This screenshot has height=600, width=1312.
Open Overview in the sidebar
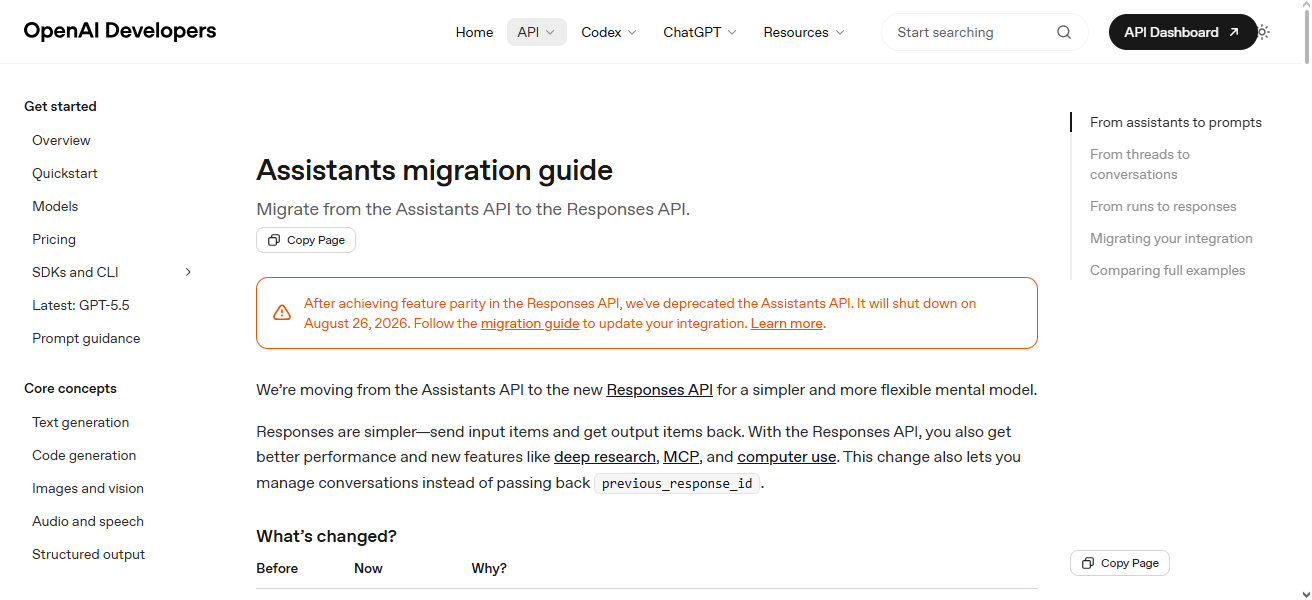coord(61,140)
